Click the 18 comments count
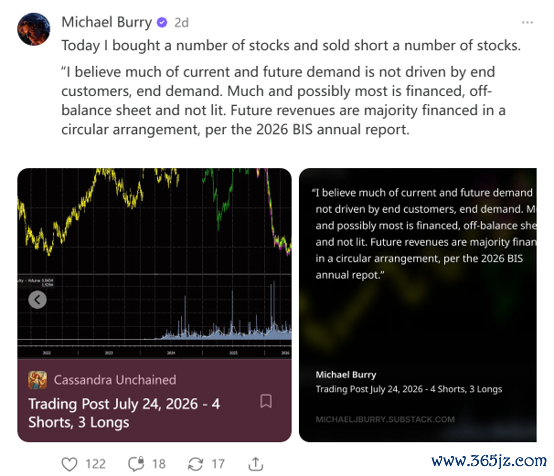Viewport: 554px width, 476px height. coord(159,464)
